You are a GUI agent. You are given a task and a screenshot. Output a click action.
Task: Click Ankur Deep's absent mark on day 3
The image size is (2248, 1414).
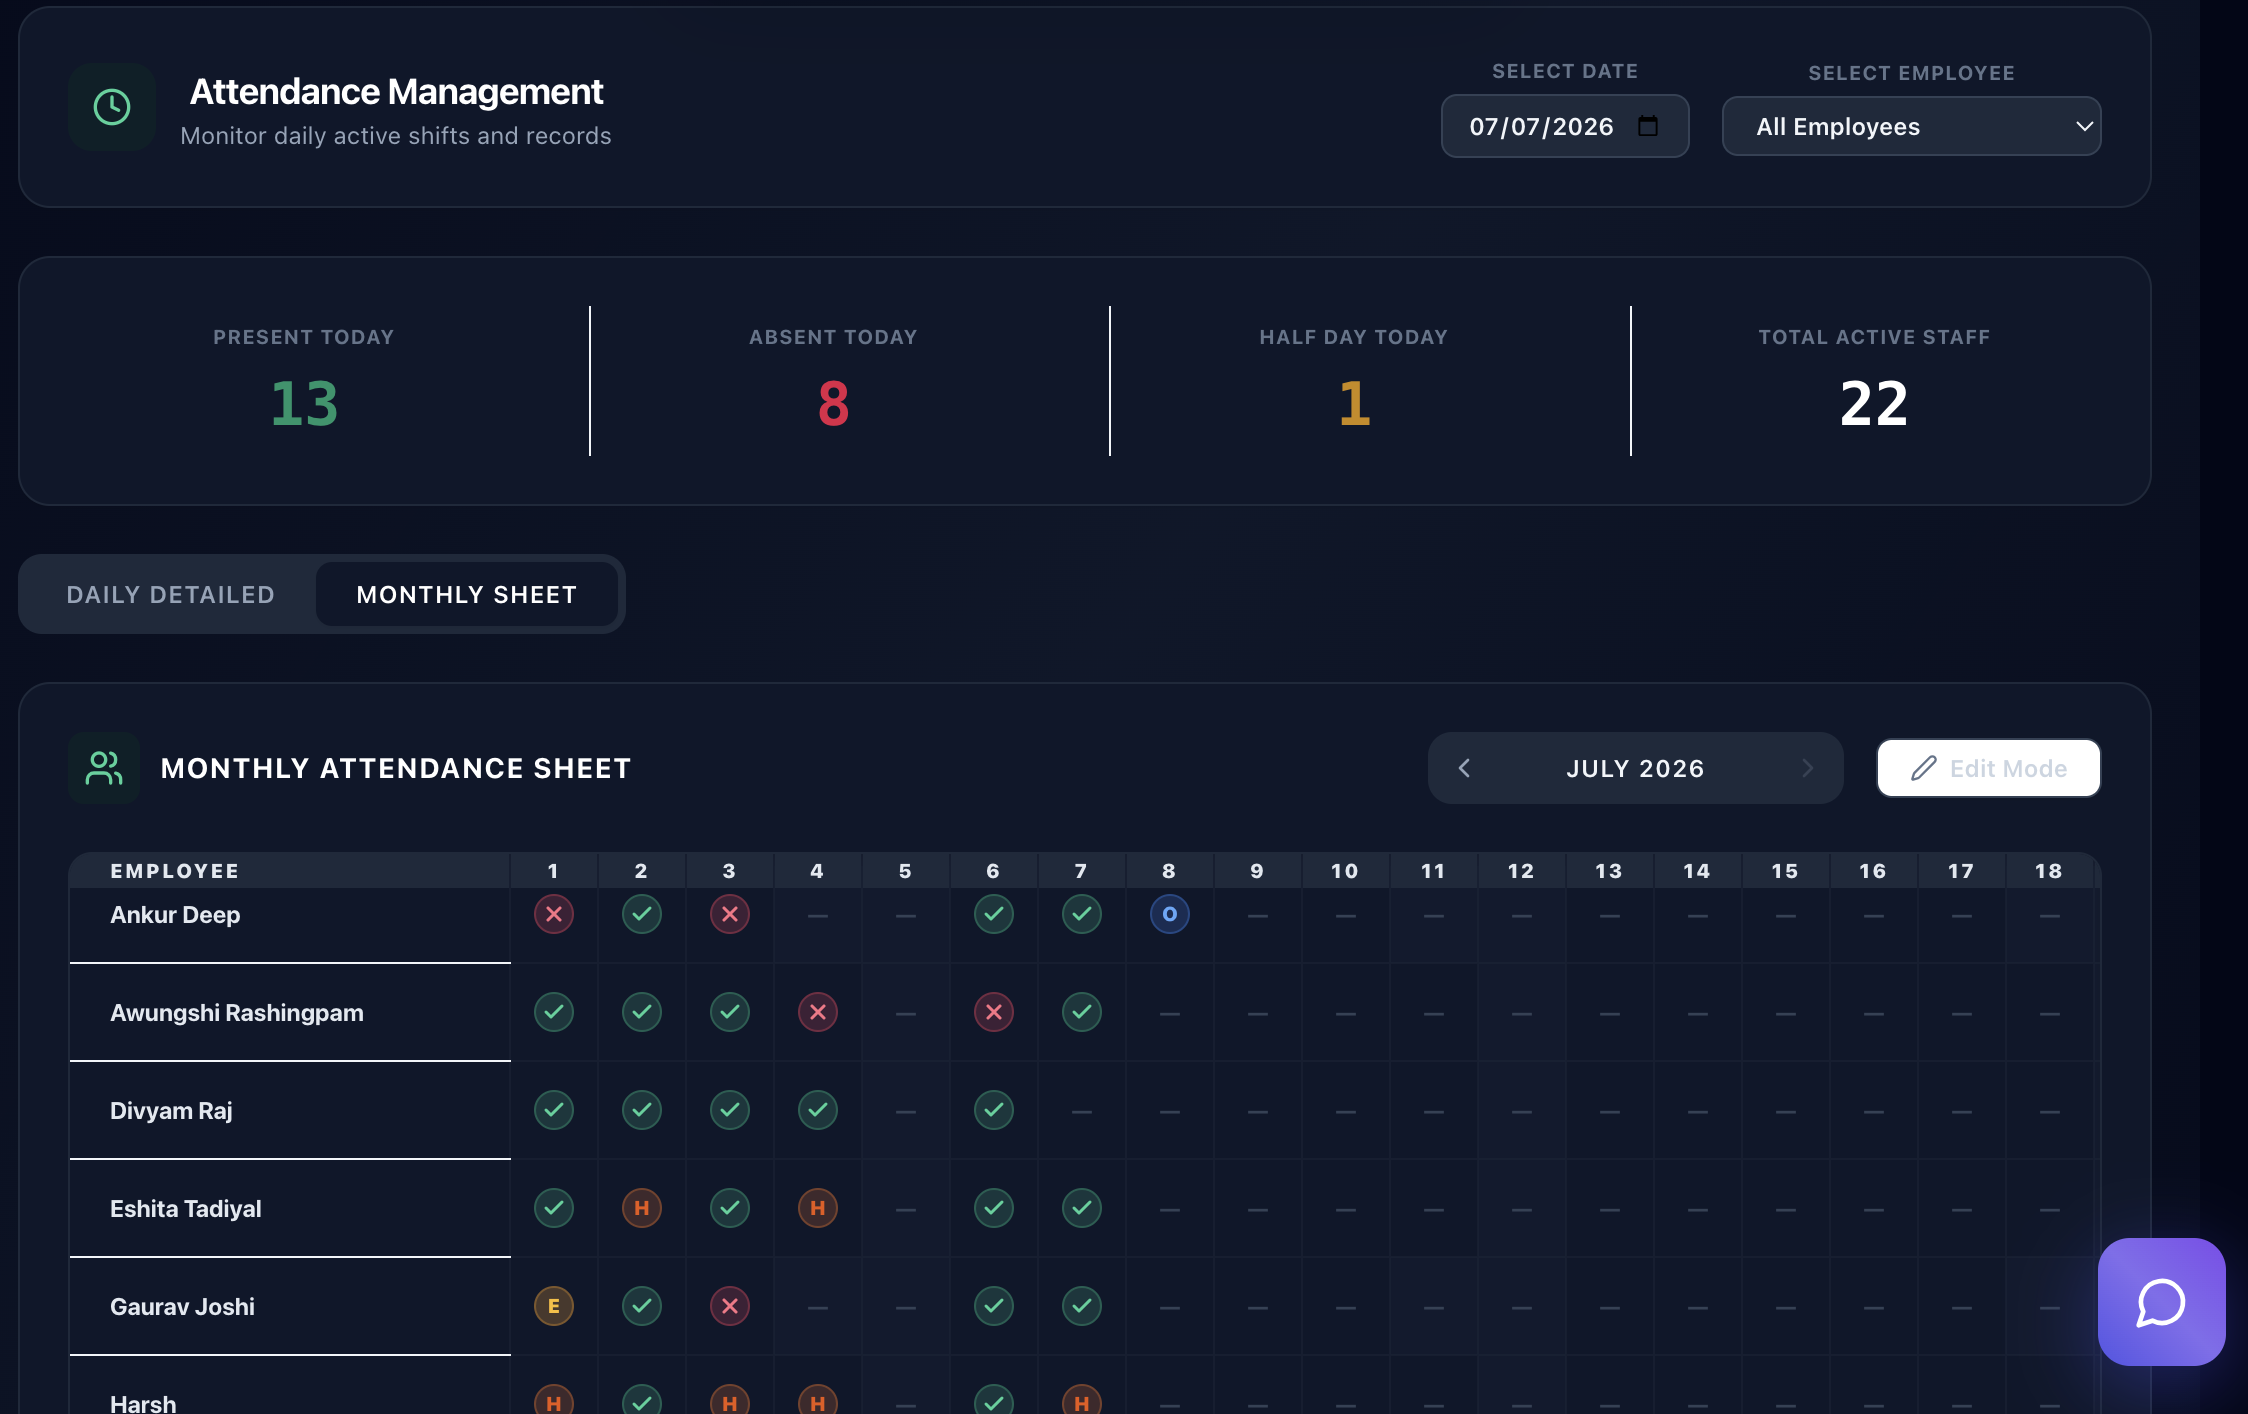click(x=730, y=914)
